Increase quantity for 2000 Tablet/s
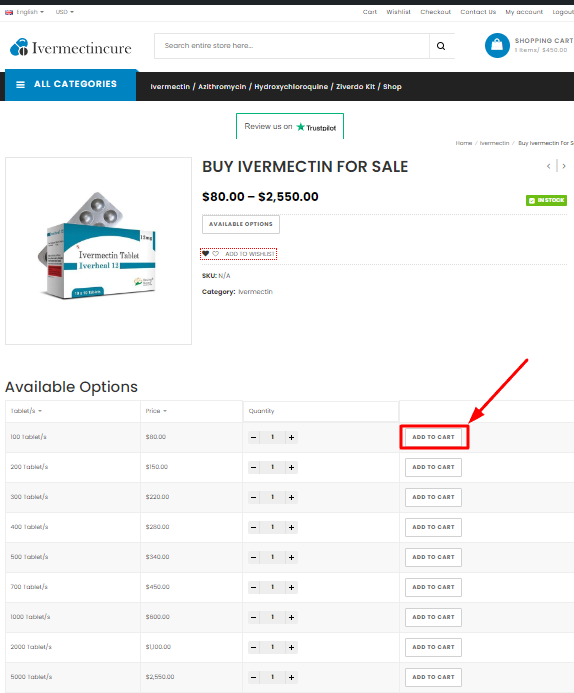The height and width of the screenshot is (693, 574). coord(292,647)
